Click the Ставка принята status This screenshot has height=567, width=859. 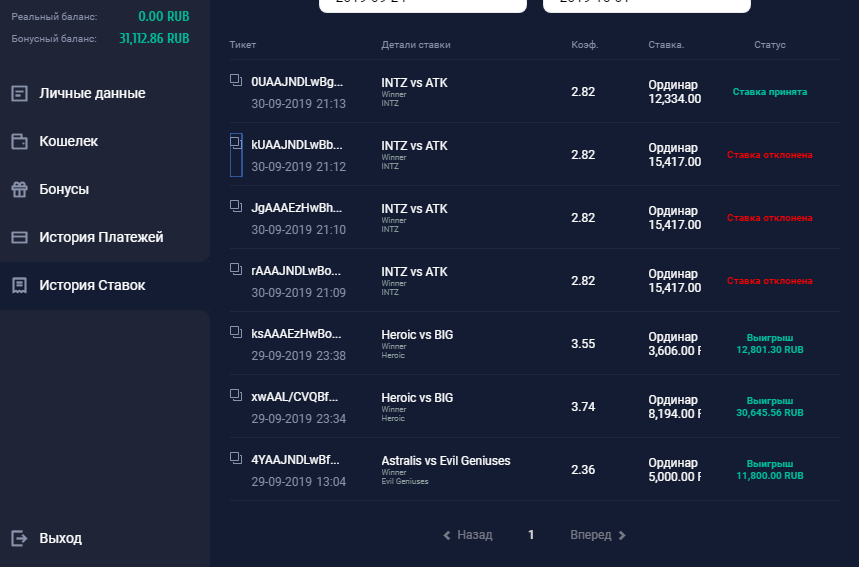(x=770, y=92)
